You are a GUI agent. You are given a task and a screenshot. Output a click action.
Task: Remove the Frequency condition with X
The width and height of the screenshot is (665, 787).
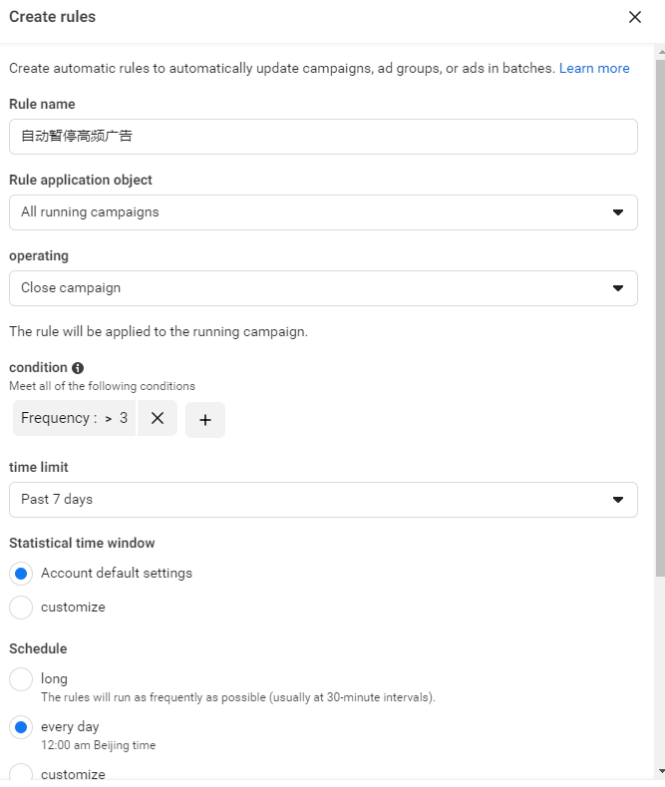click(x=157, y=418)
